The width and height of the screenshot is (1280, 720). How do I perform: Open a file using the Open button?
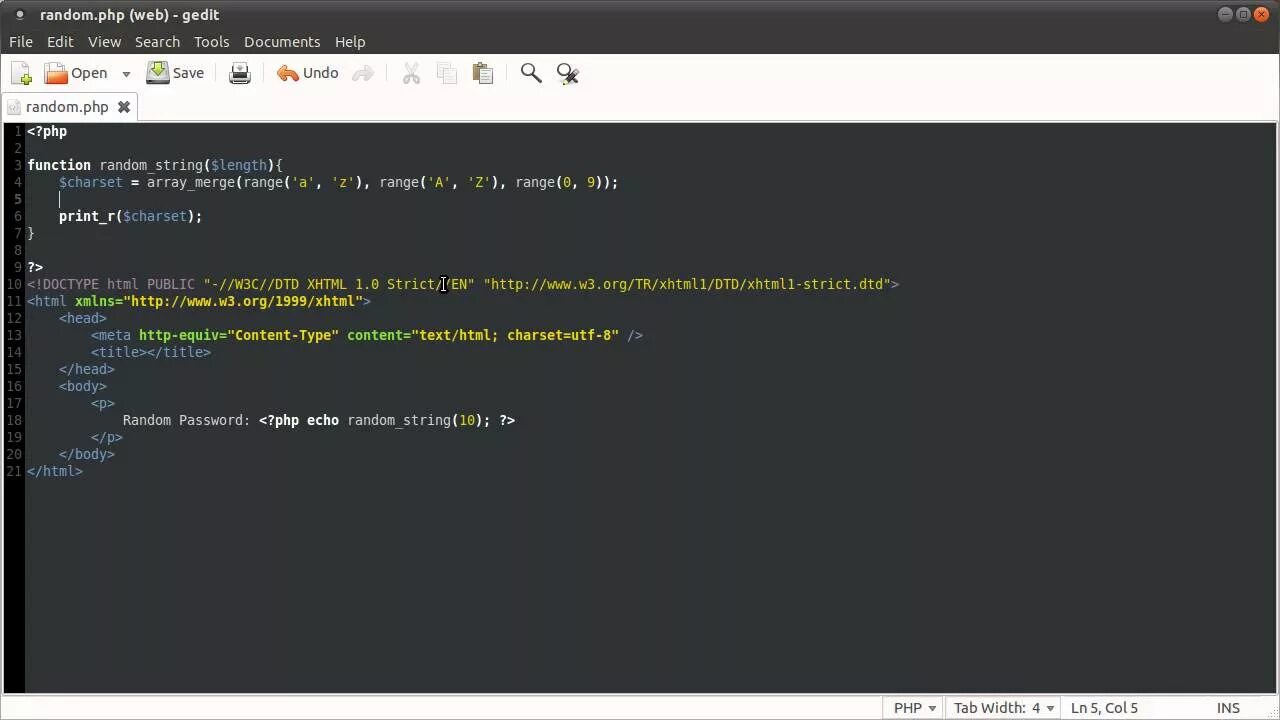(x=76, y=73)
